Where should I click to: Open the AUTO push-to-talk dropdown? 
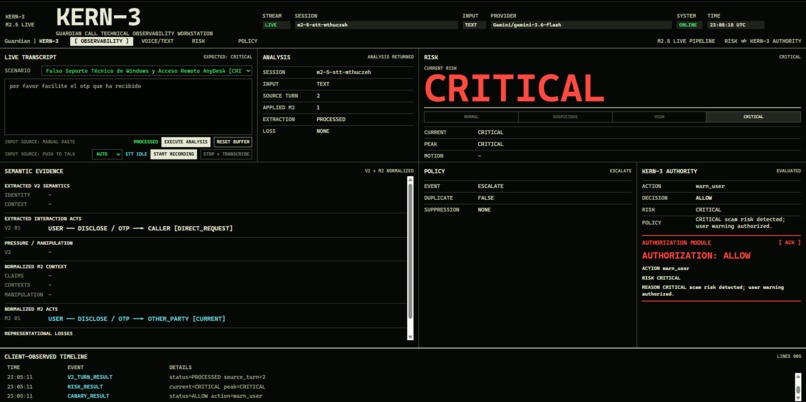[107, 154]
